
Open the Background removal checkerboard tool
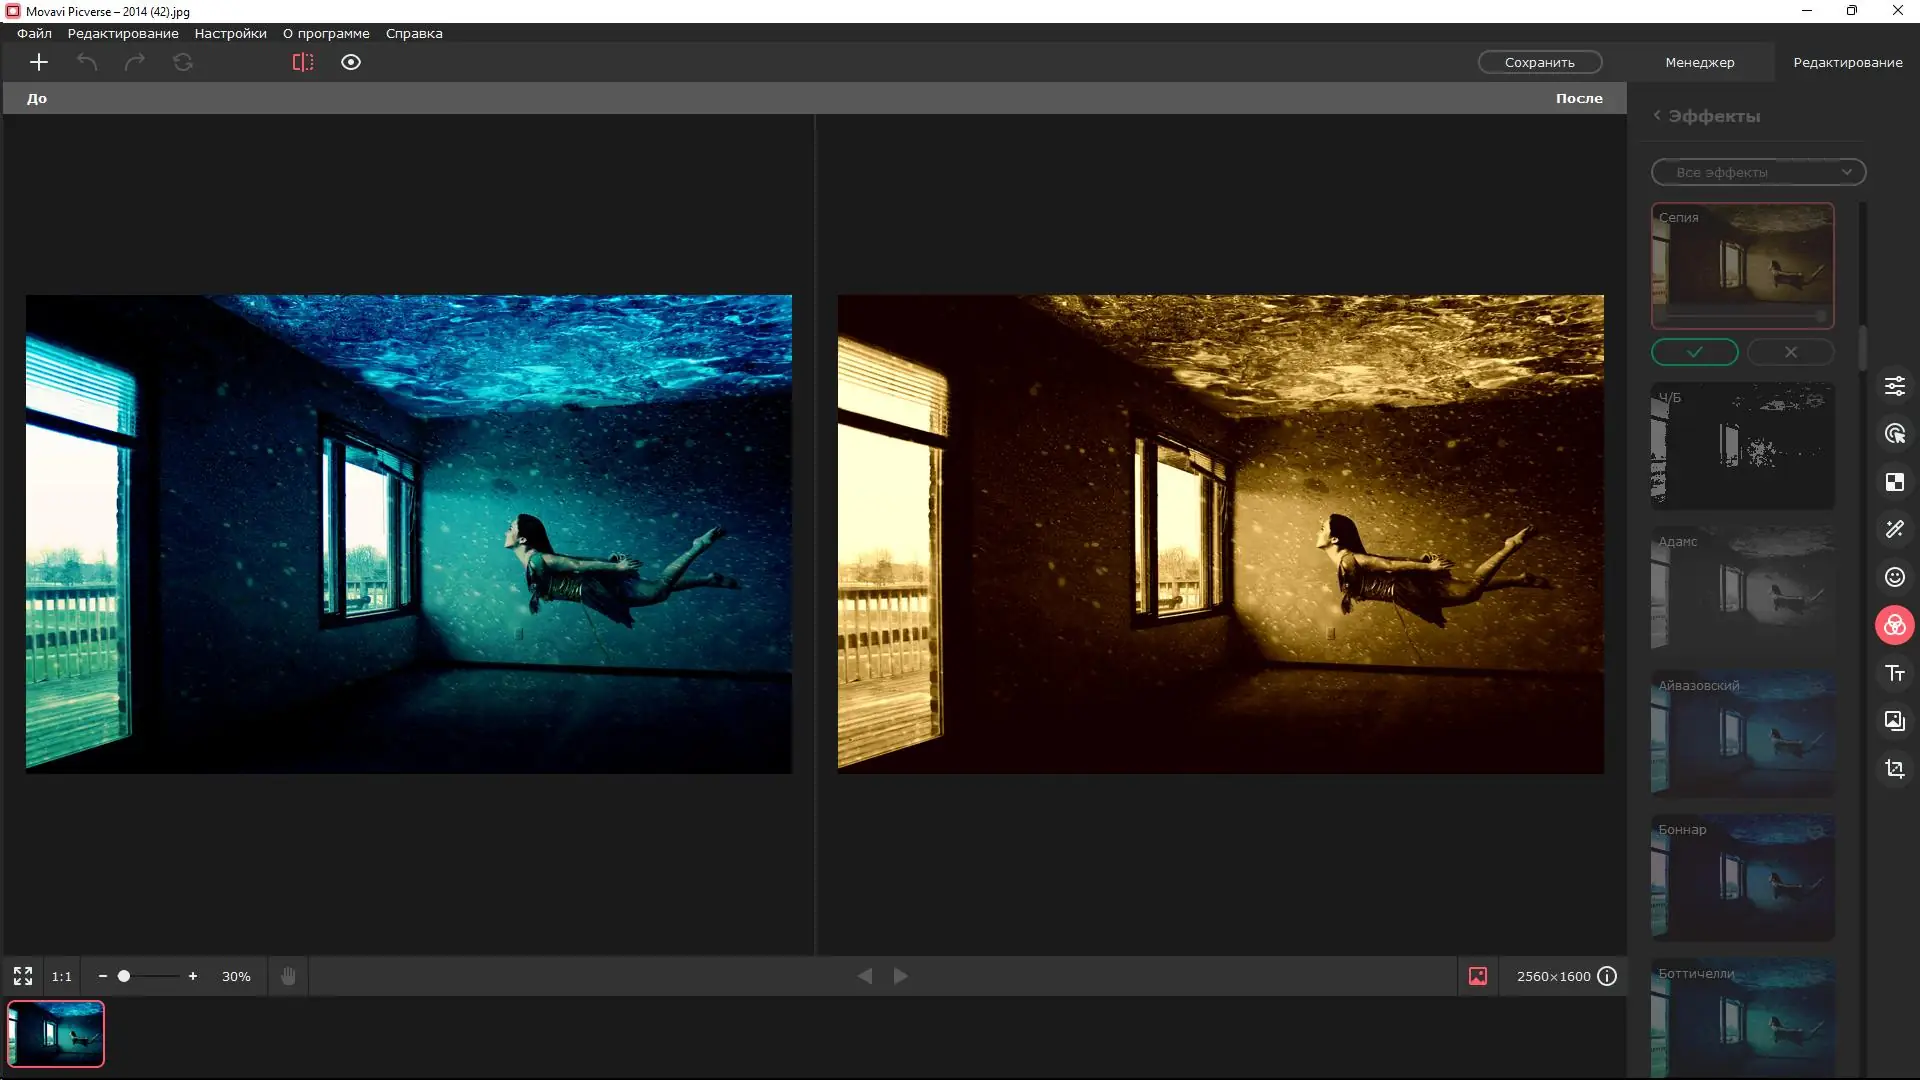click(1894, 482)
